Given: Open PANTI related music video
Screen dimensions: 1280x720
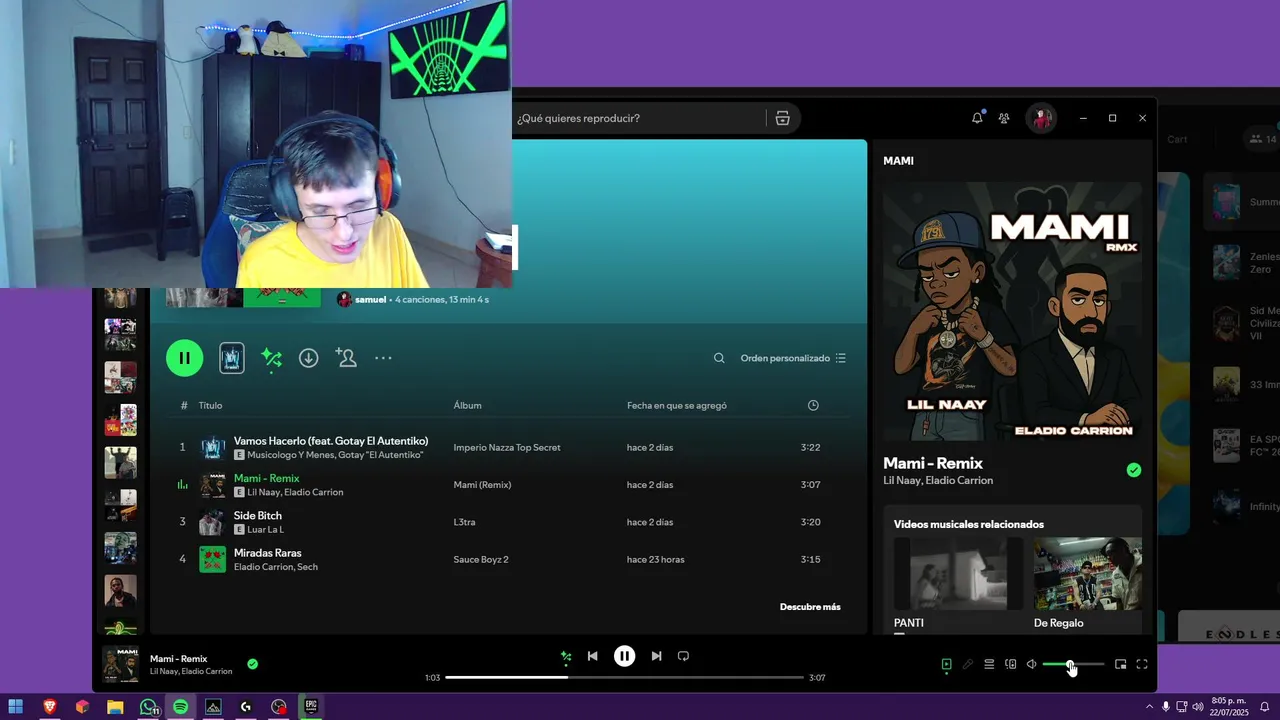Looking at the screenshot, I should (x=958, y=574).
